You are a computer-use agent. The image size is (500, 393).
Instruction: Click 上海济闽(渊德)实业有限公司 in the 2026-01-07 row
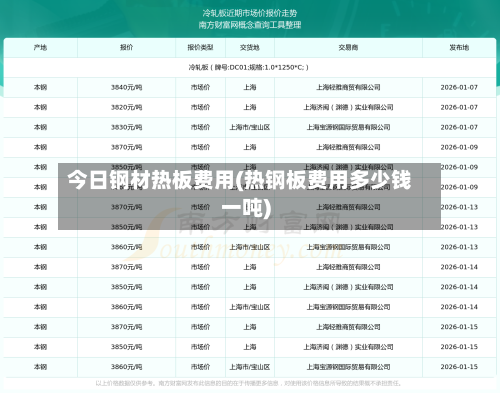[x=348, y=107]
